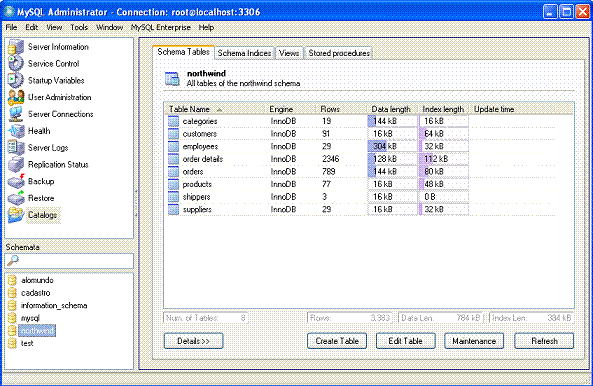The image size is (593, 386).
Task: Open the Window menu
Action: [x=109, y=27]
